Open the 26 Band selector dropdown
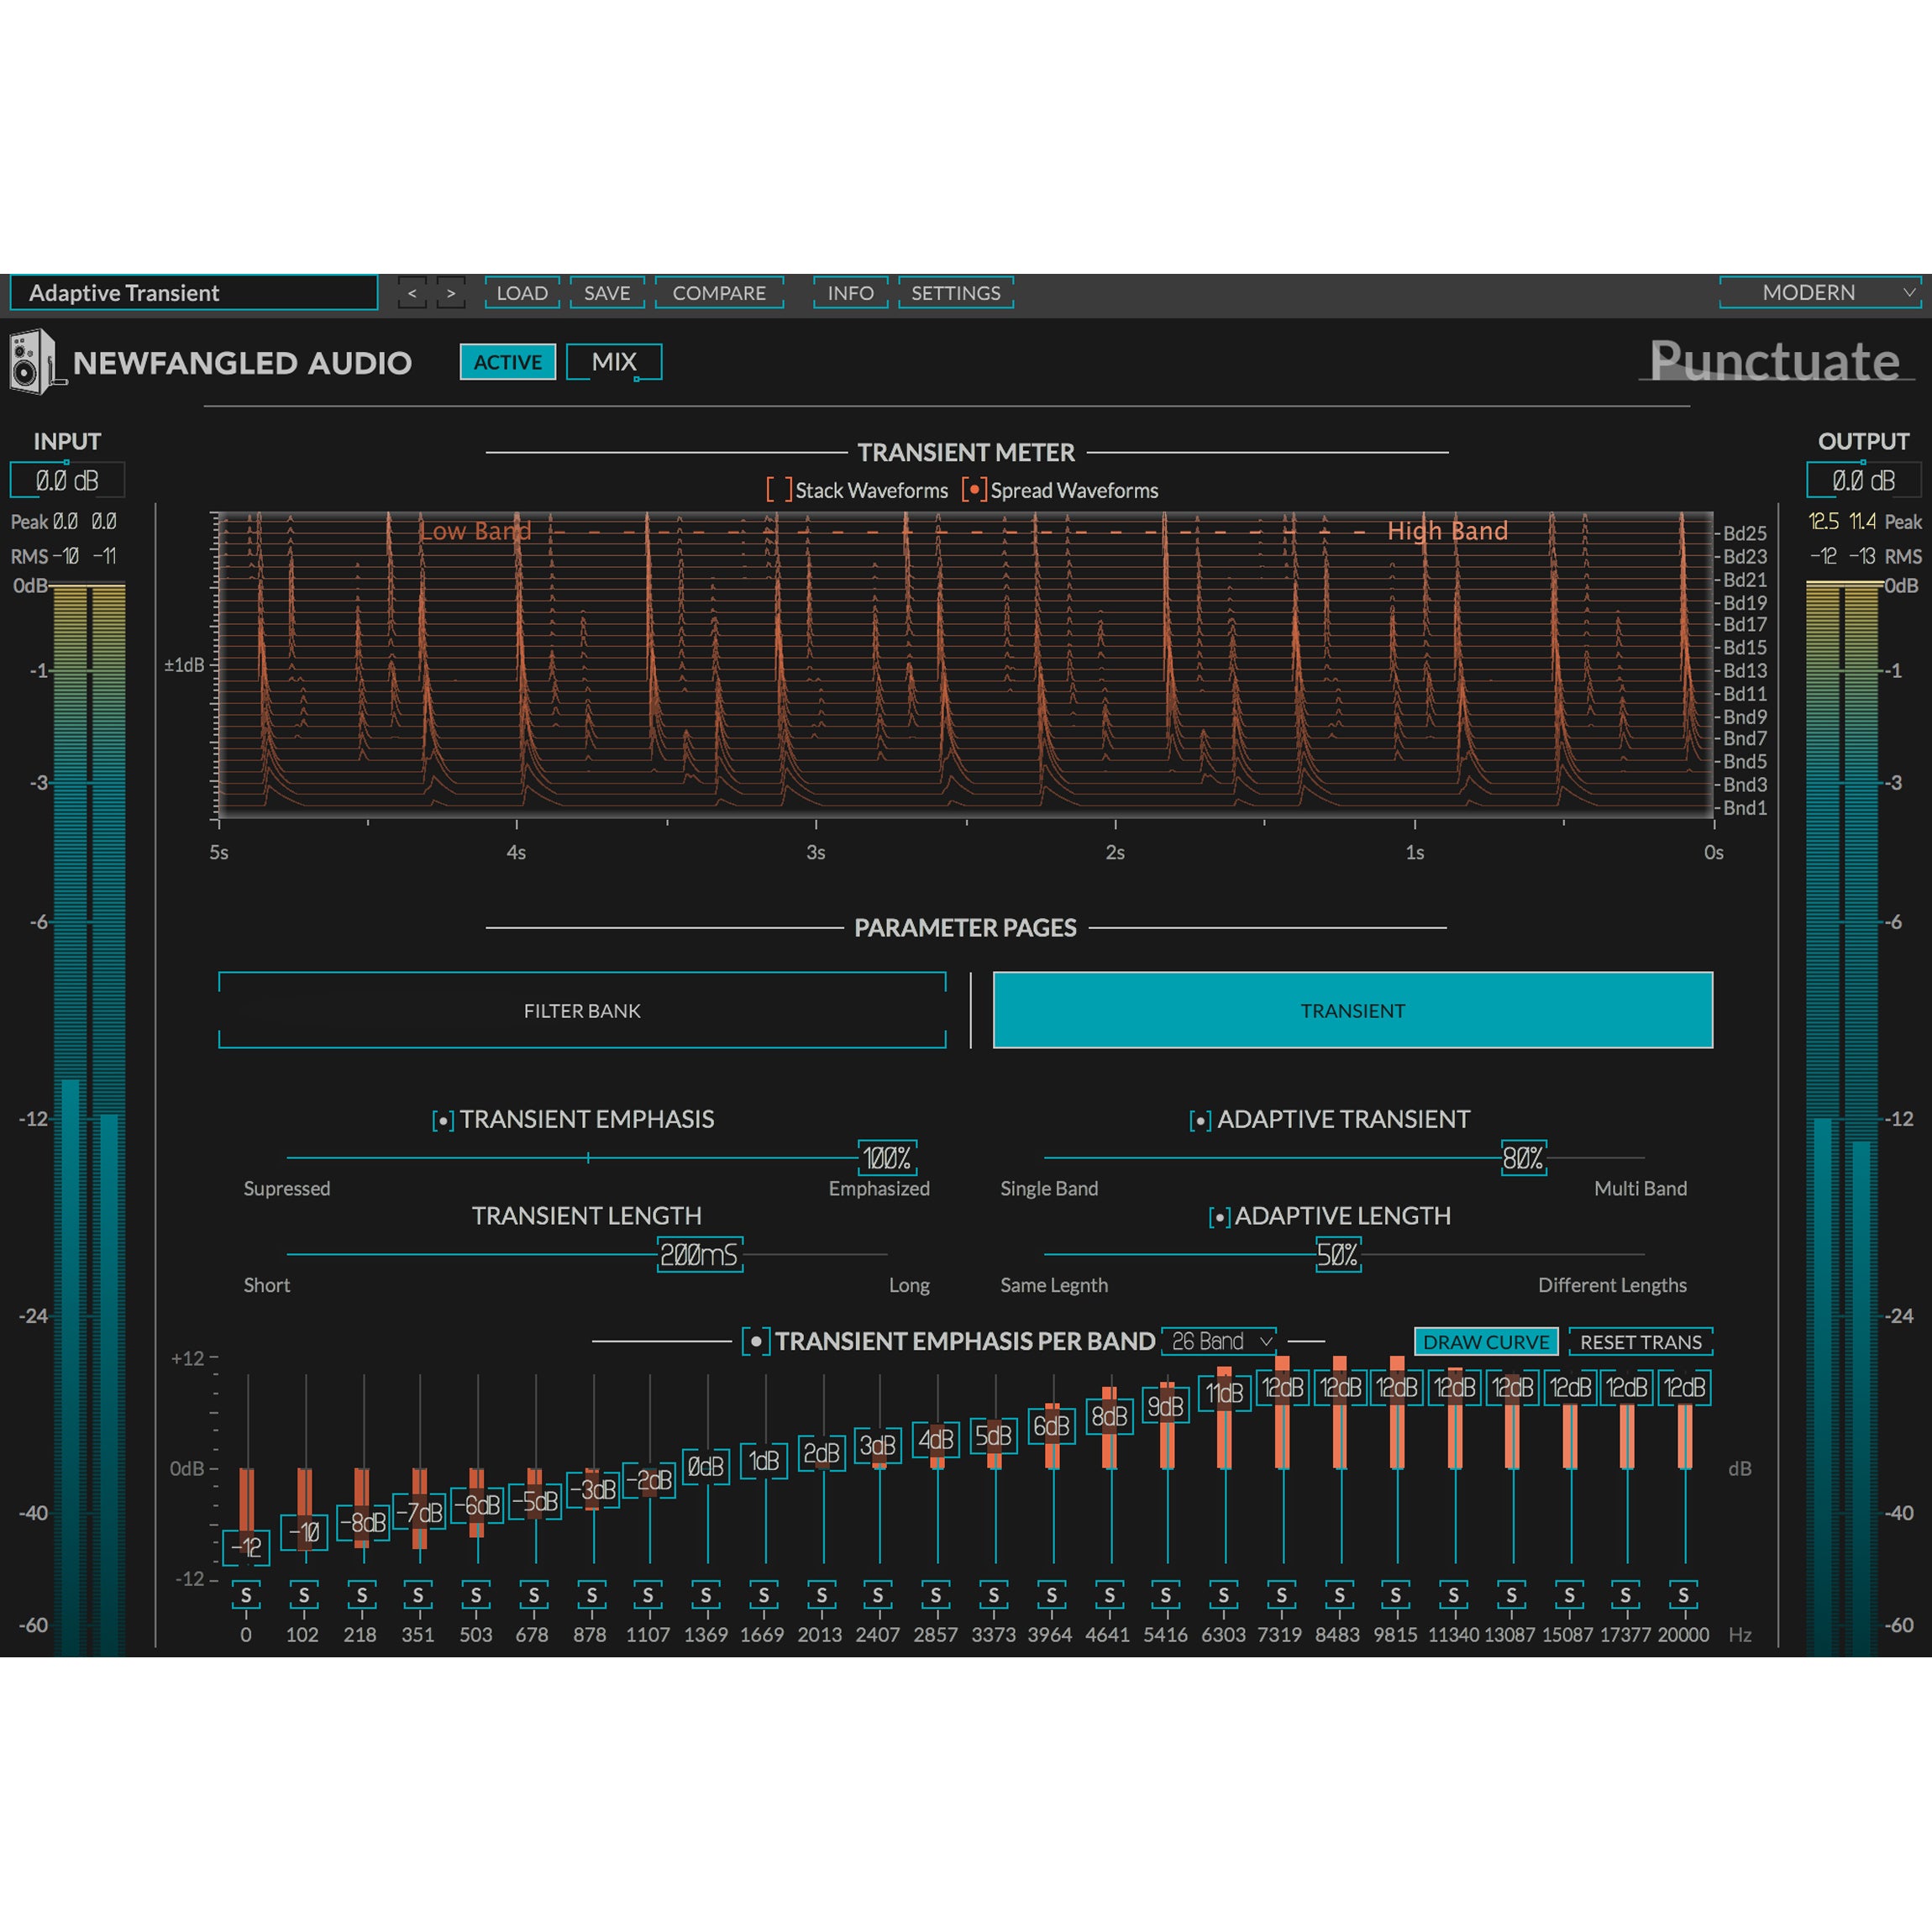The width and height of the screenshot is (1932, 1932). pyautogui.click(x=1217, y=1341)
